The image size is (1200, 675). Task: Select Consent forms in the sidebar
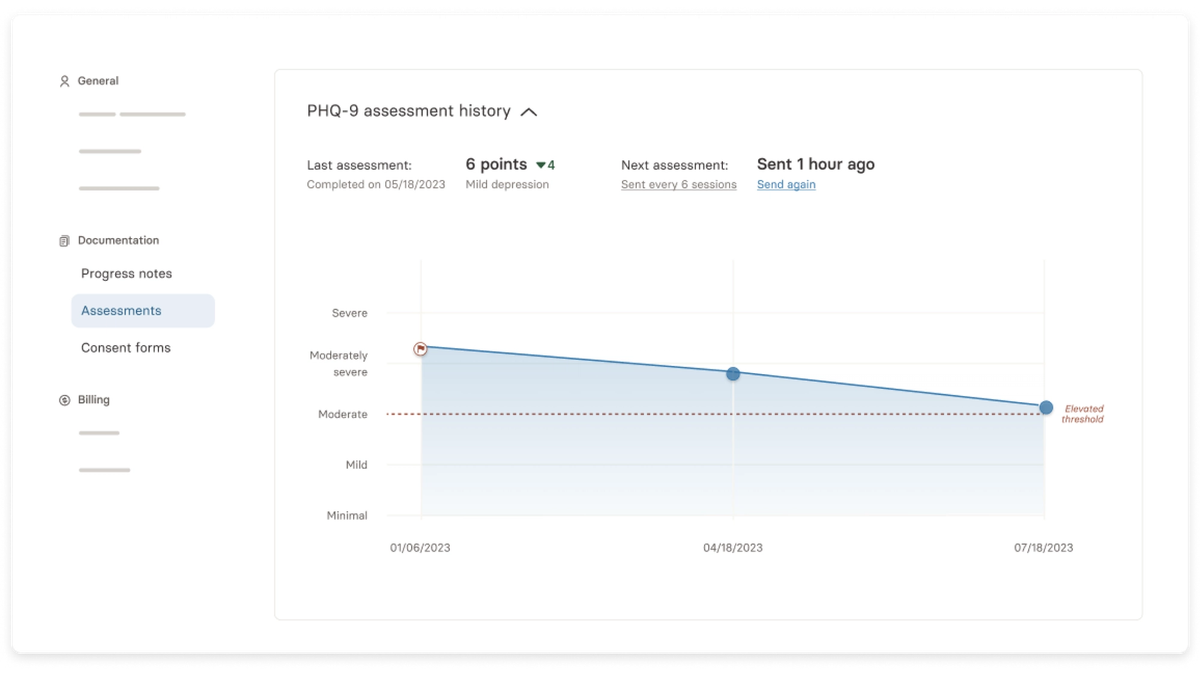pyautogui.click(x=126, y=347)
